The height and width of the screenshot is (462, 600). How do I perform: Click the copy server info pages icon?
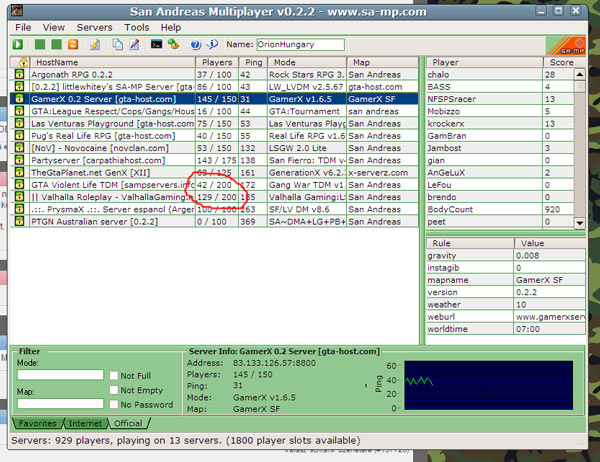click(x=118, y=45)
